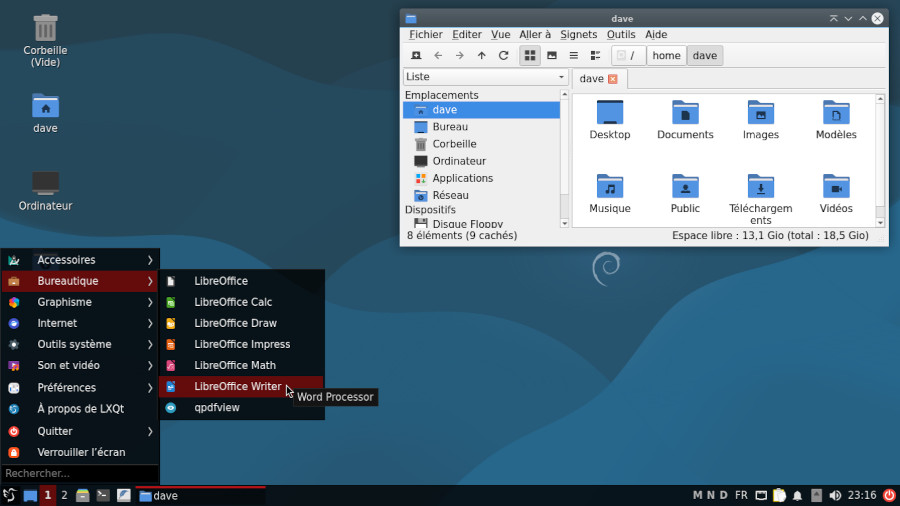Image resolution: width=900 pixels, height=506 pixels.
Task: Click the home path button
Action: coord(666,56)
